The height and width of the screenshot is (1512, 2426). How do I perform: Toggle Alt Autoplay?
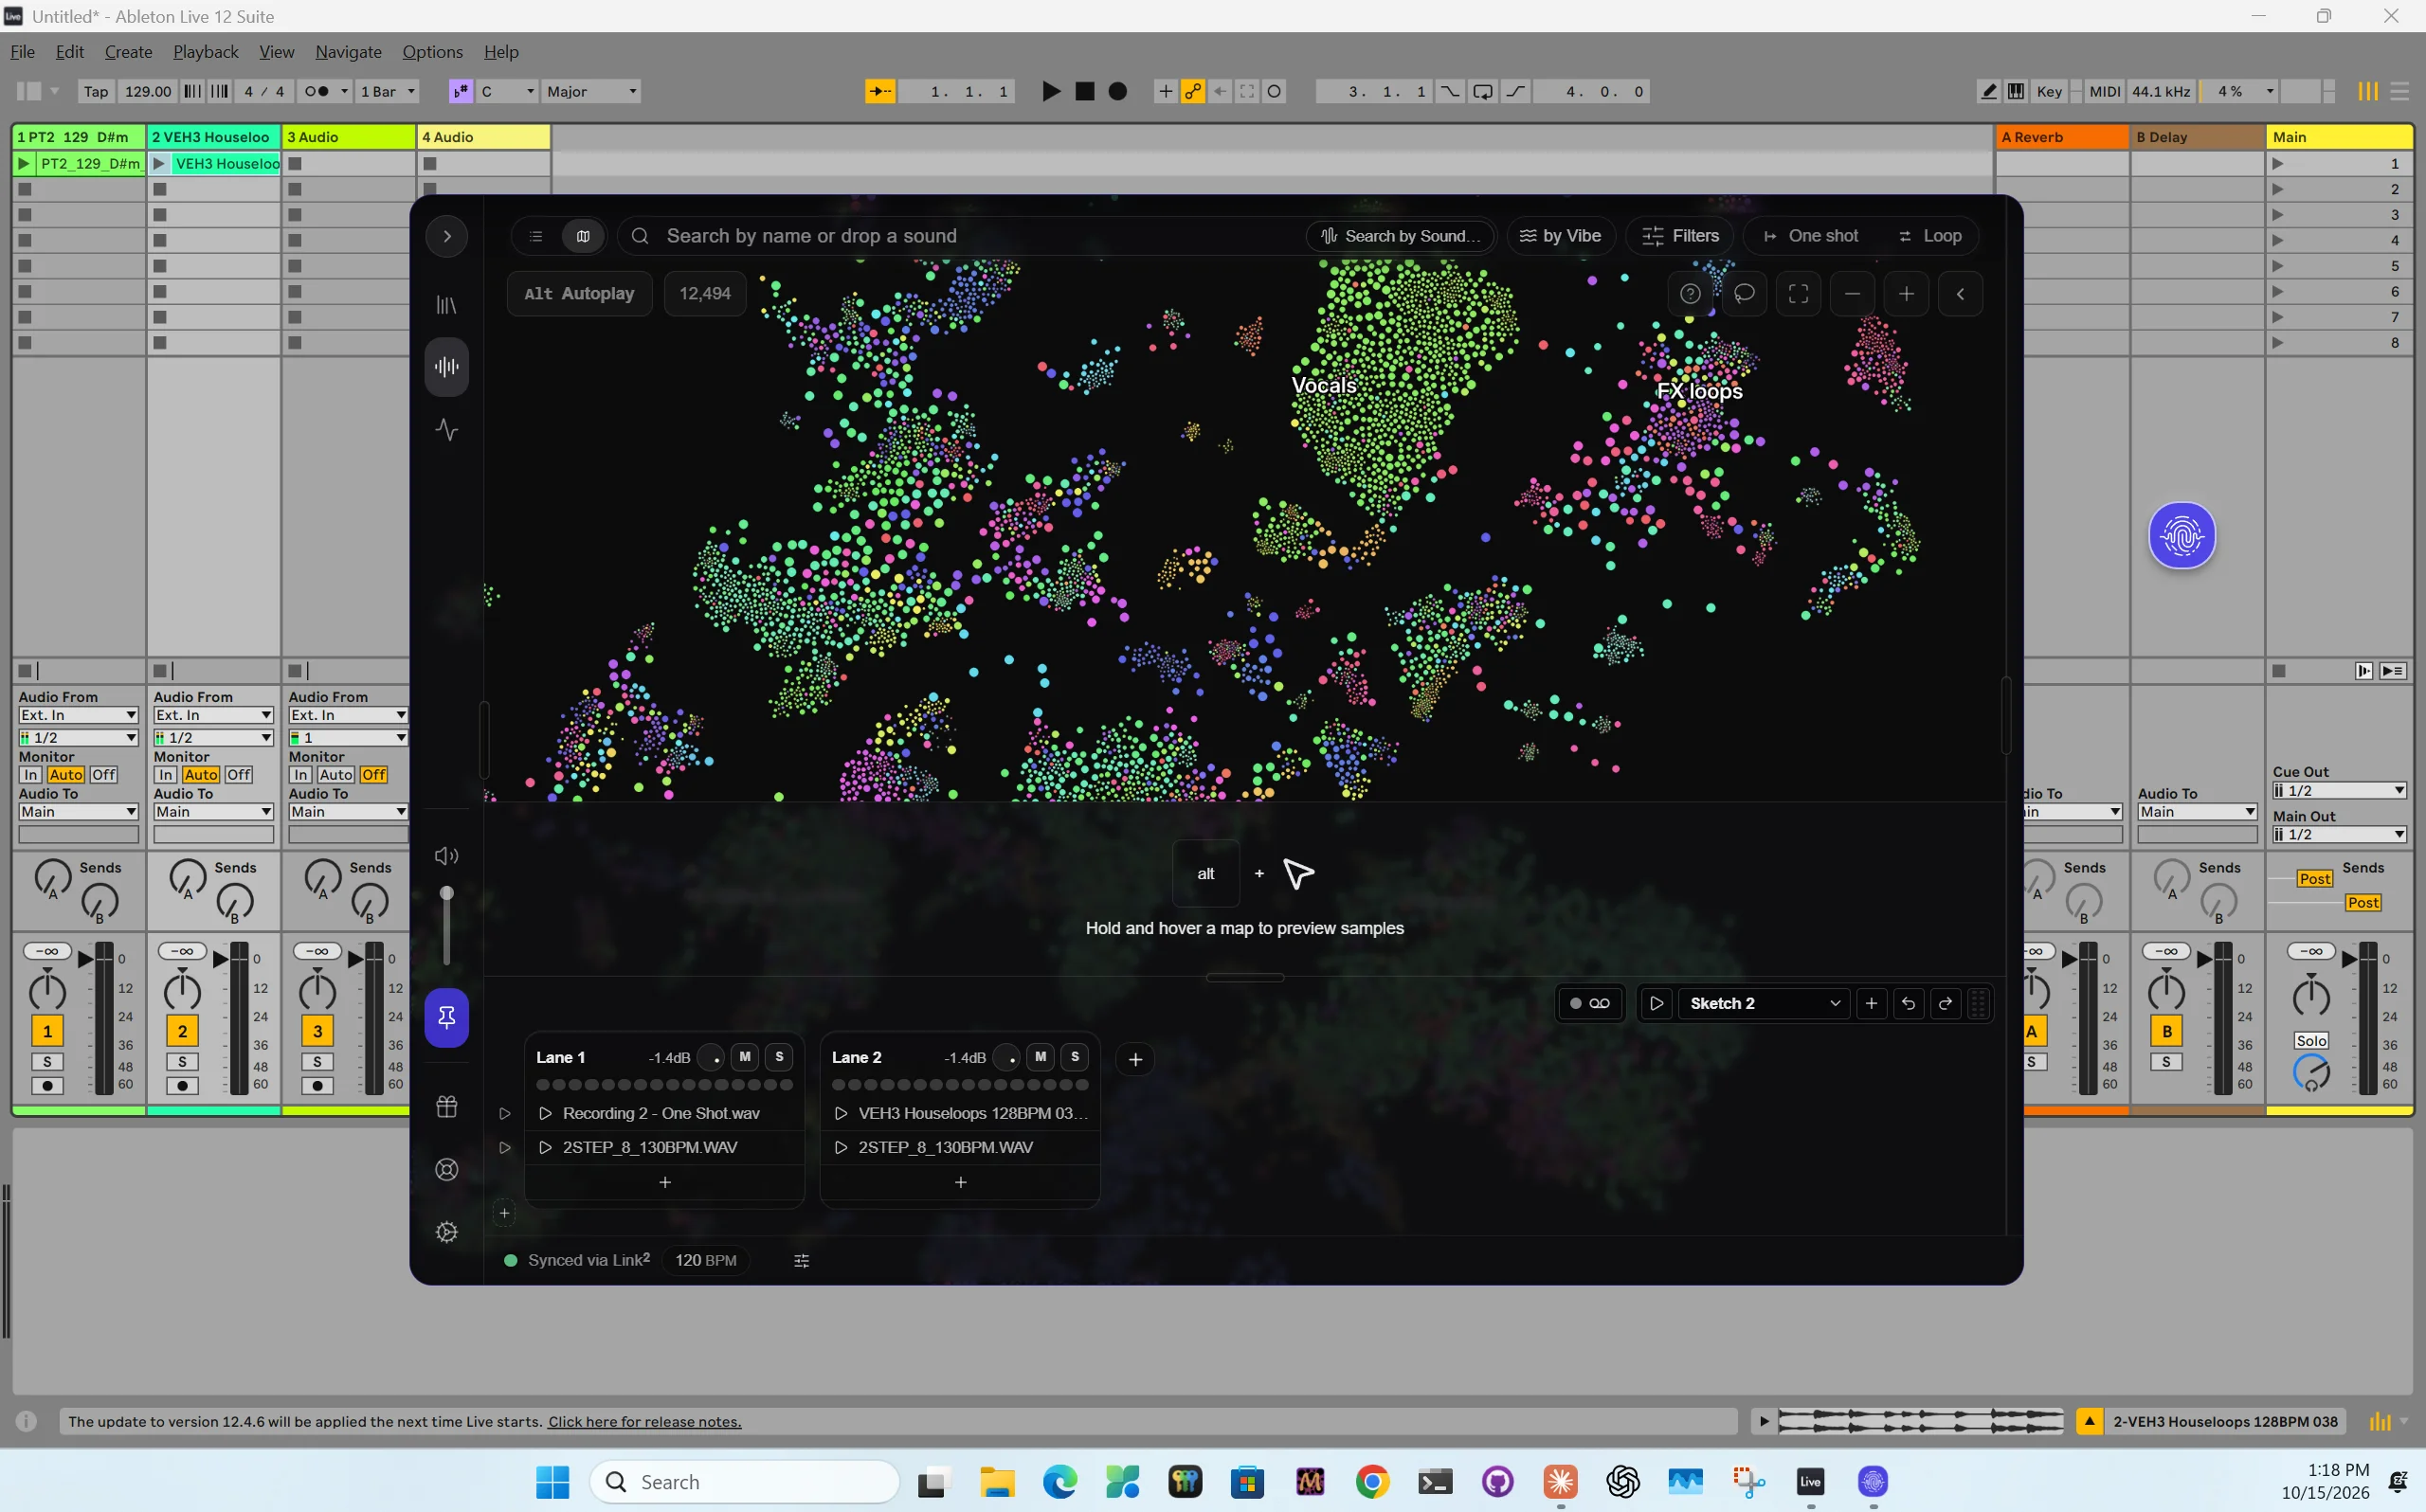pyautogui.click(x=579, y=294)
